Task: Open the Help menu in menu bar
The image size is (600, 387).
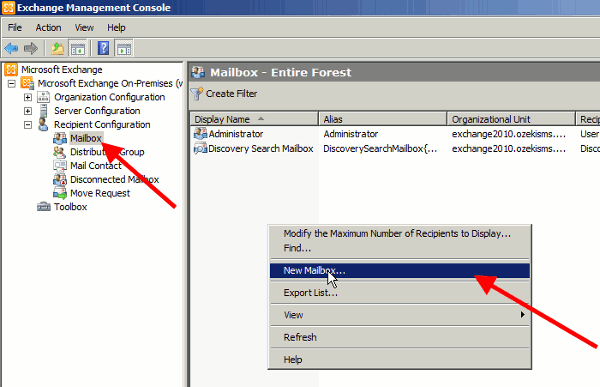Action: pos(116,28)
